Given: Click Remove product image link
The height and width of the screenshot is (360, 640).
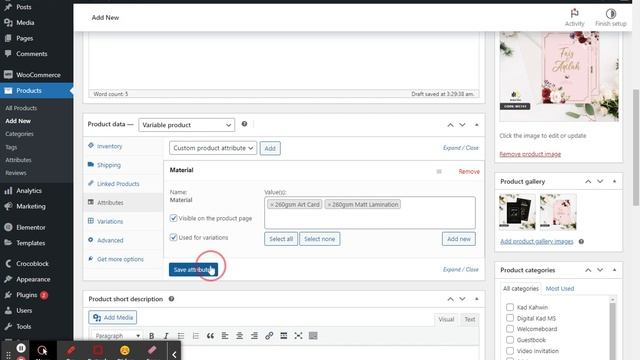Looking at the screenshot, I should coord(530,154).
